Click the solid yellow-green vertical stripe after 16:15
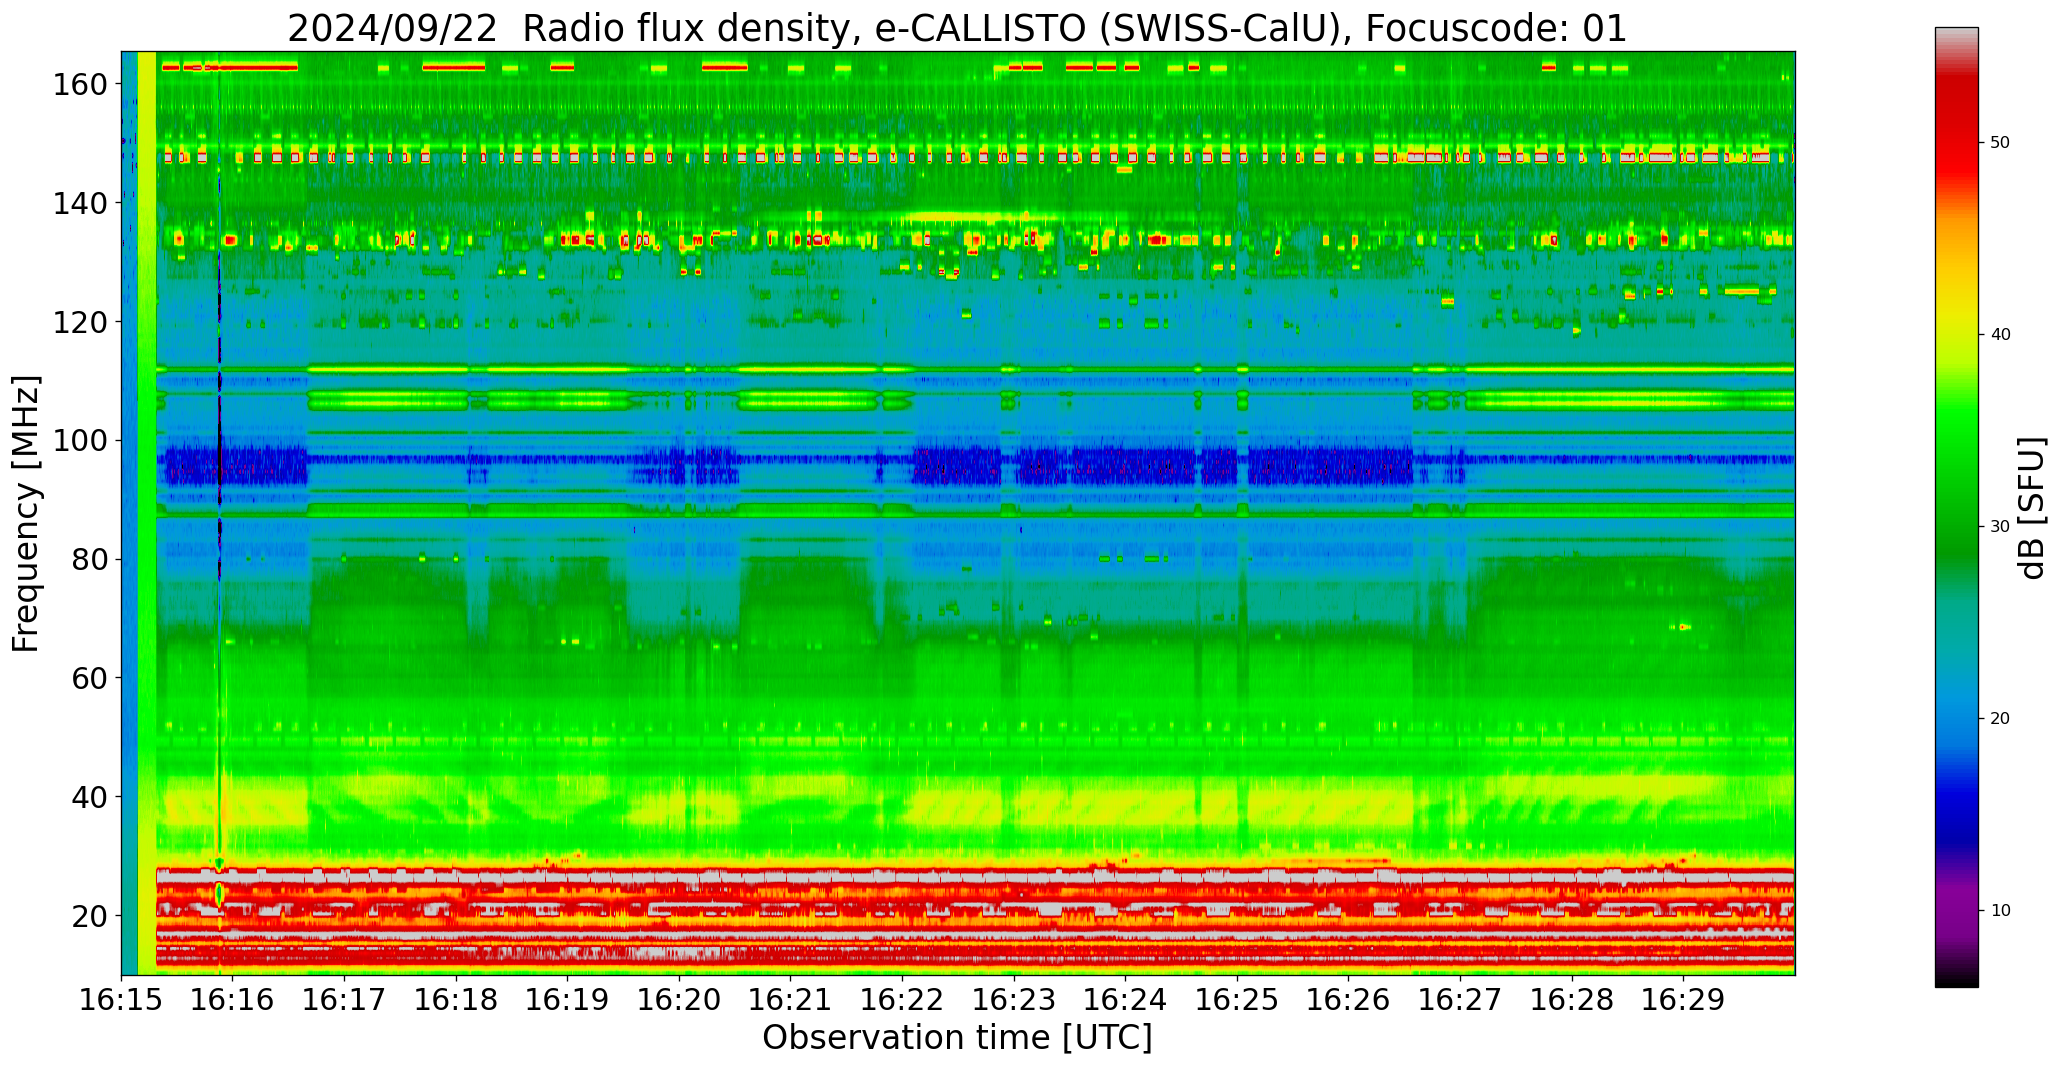 tap(147, 513)
